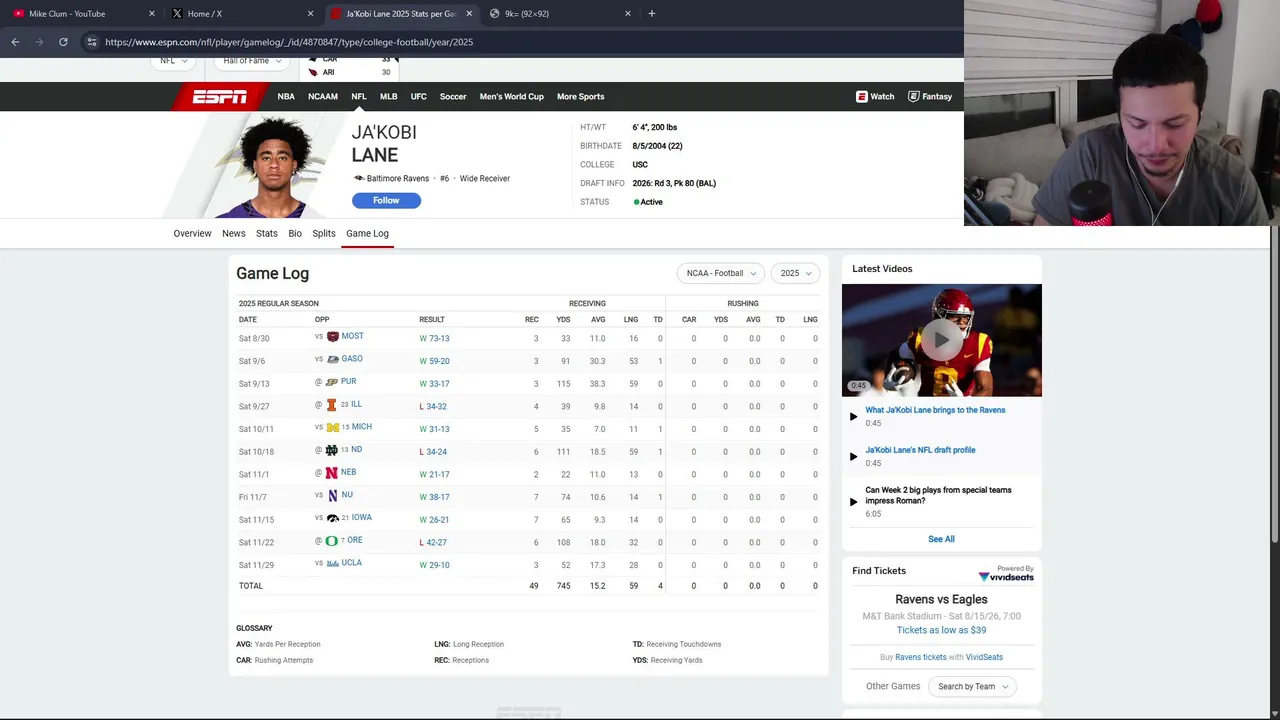Viewport: 1280px width, 720px height.
Task: Expand the Hall of Fame scoreboard dropdown
Action: pos(250,61)
